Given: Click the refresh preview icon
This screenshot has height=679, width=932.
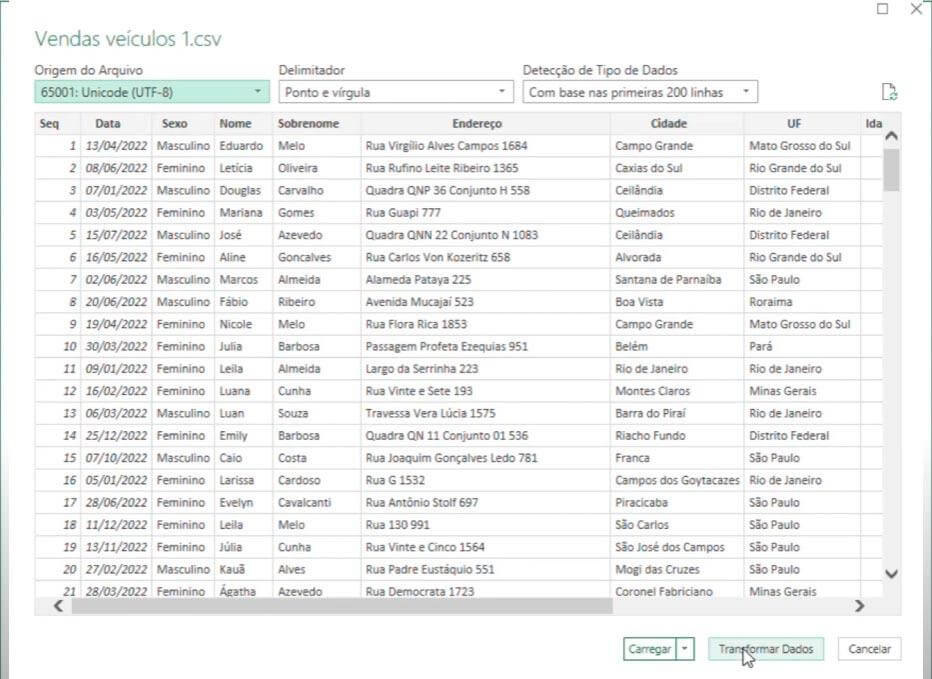Looking at the screenshot, I should coord(889,92).
